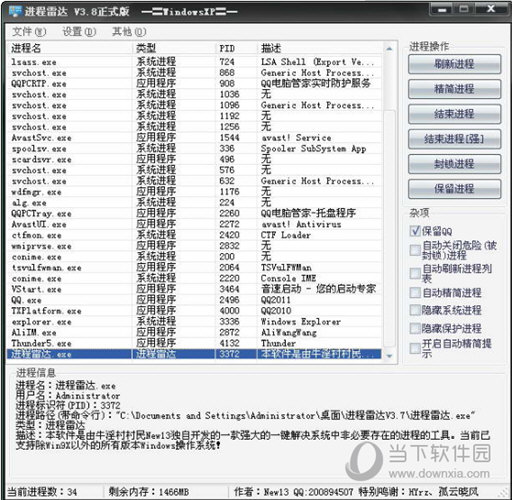512x500 pixels.
Task: Select the highlighted 进程雷达.exe row
Action: (x=195, y=354)
